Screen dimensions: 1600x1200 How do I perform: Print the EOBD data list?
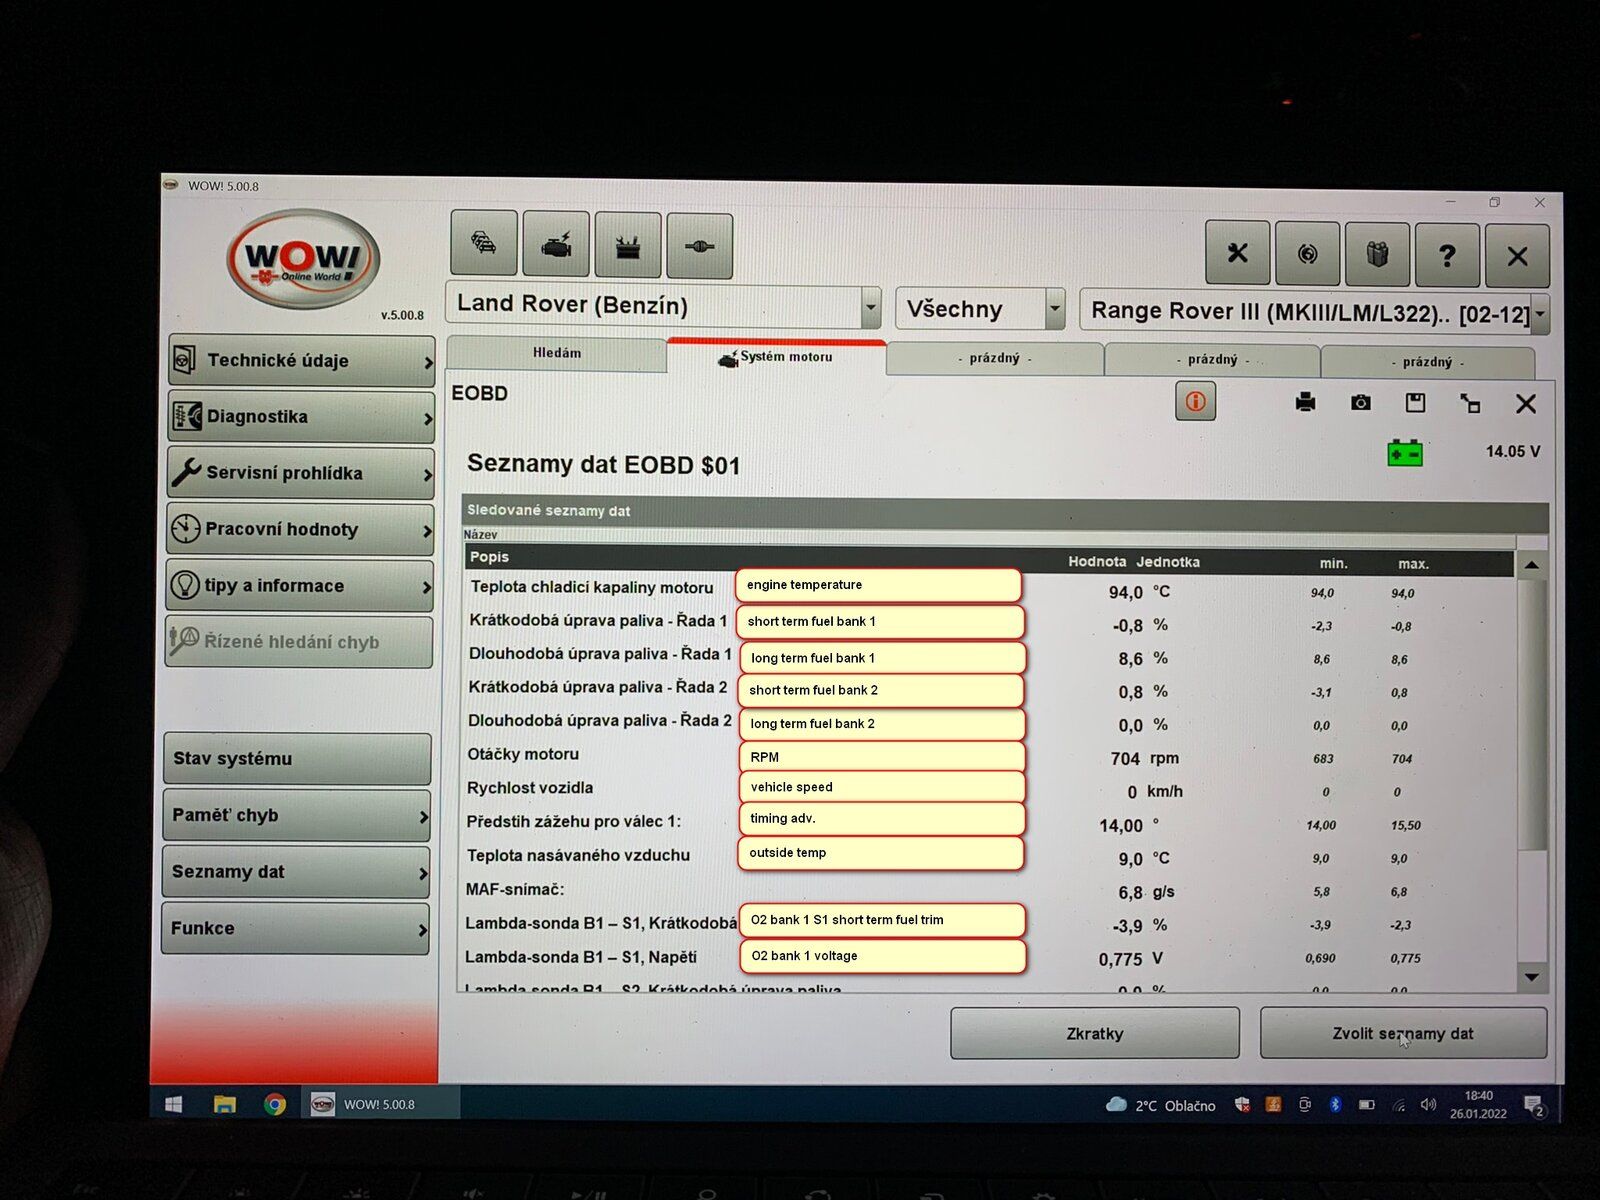[1305, 402]
